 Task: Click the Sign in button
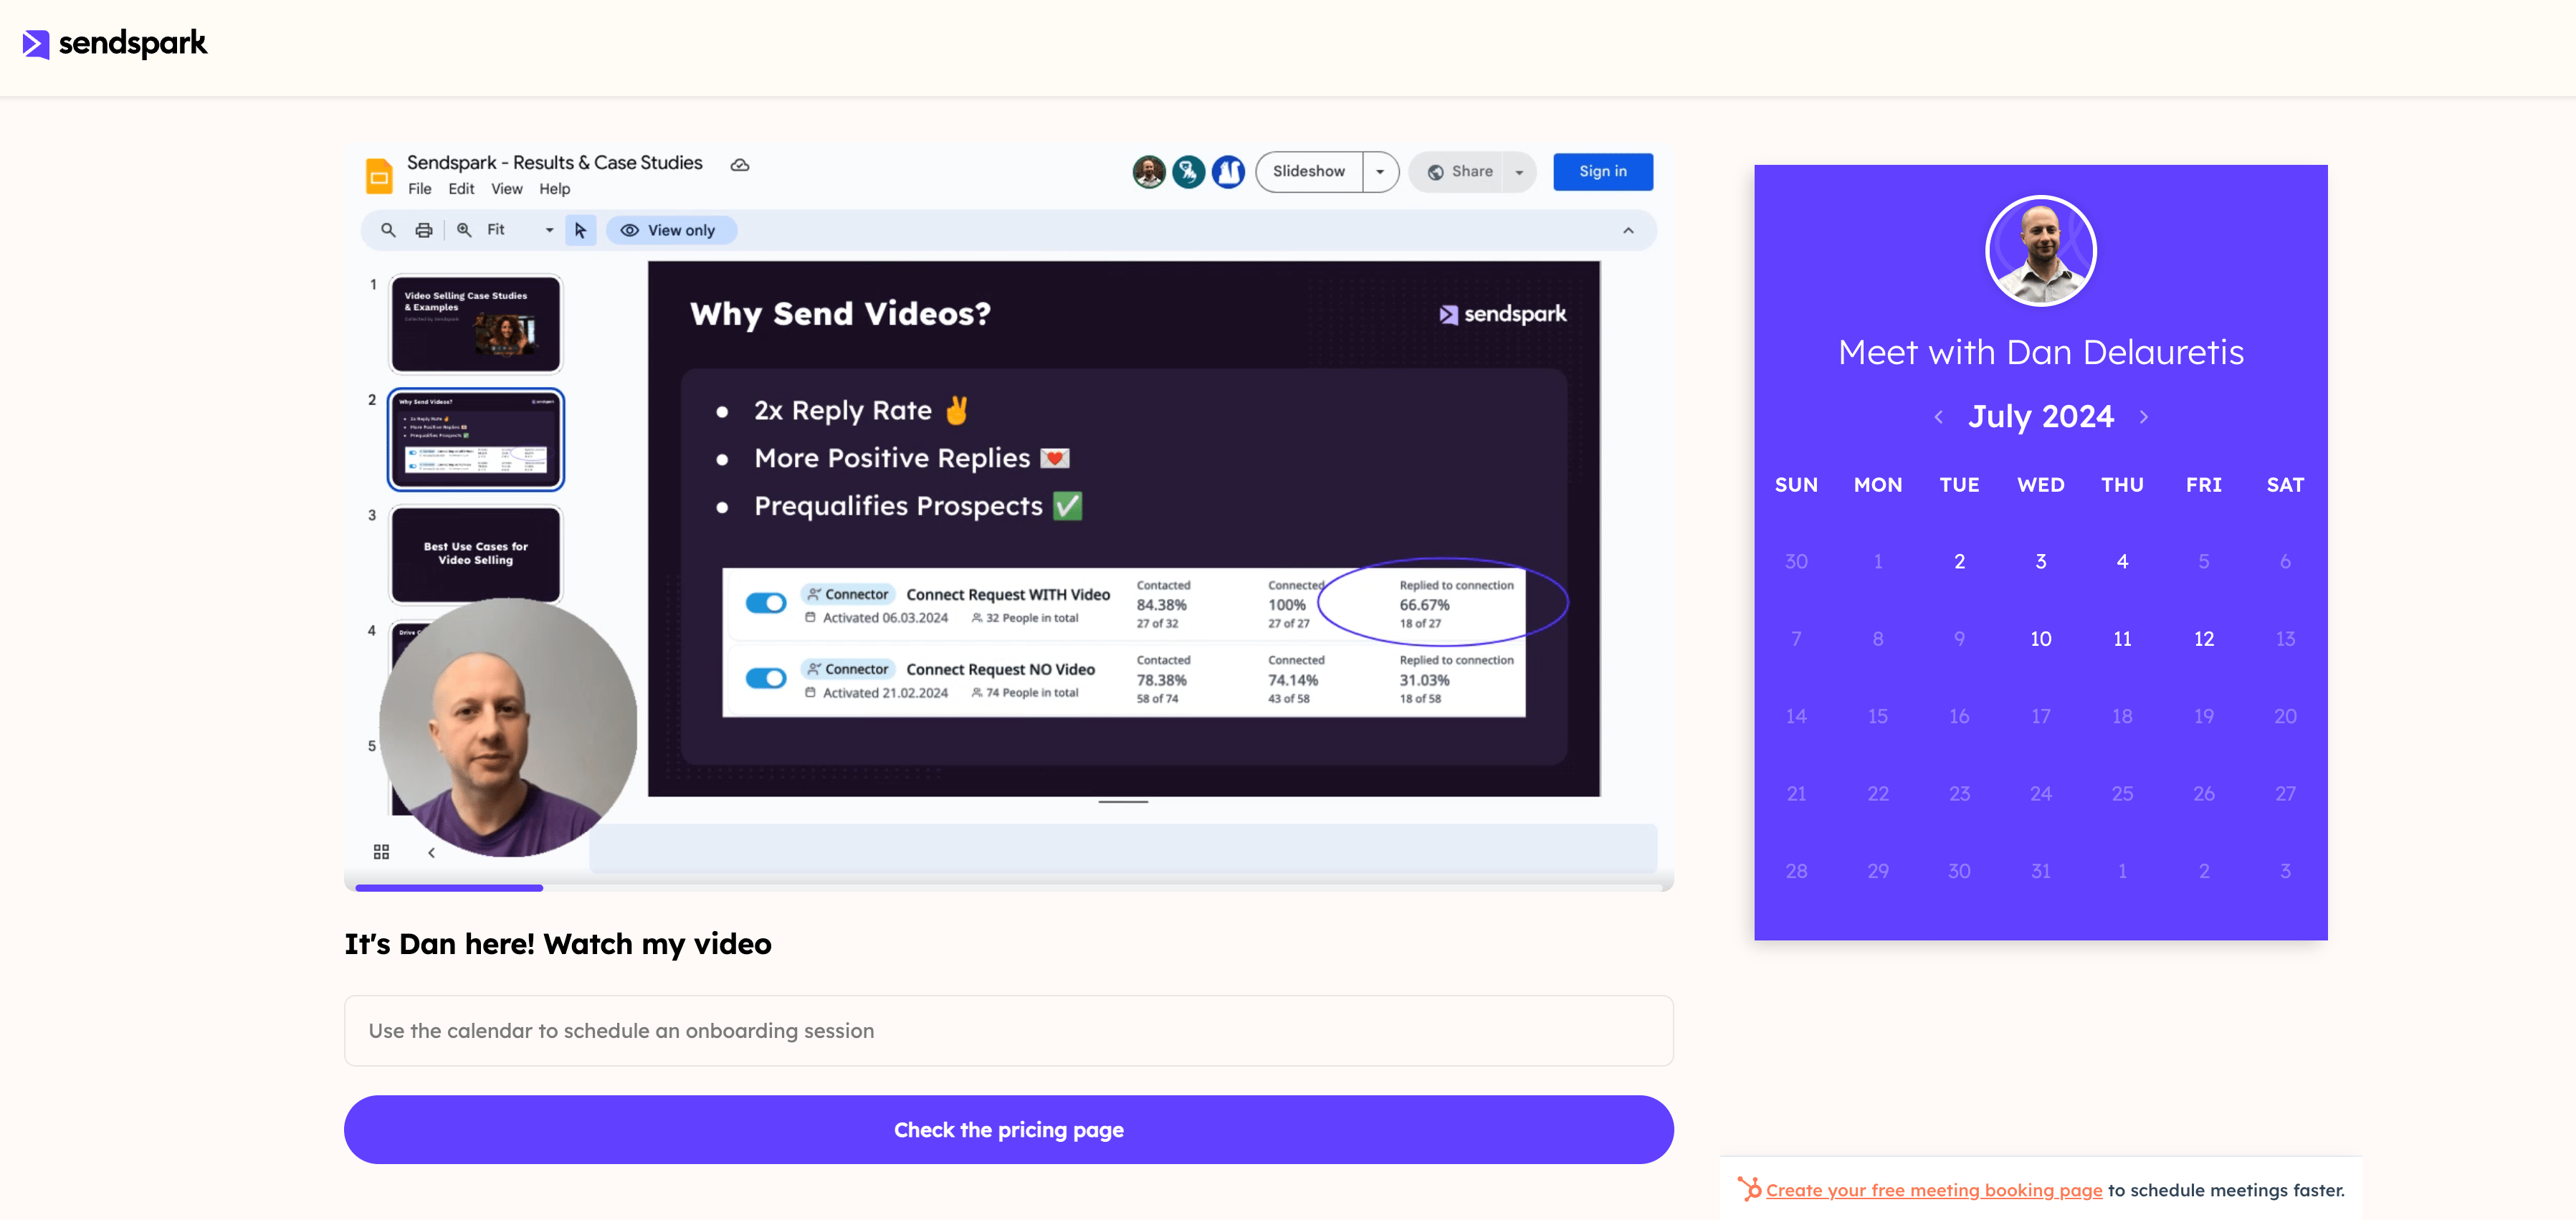tap(1602, 171)
